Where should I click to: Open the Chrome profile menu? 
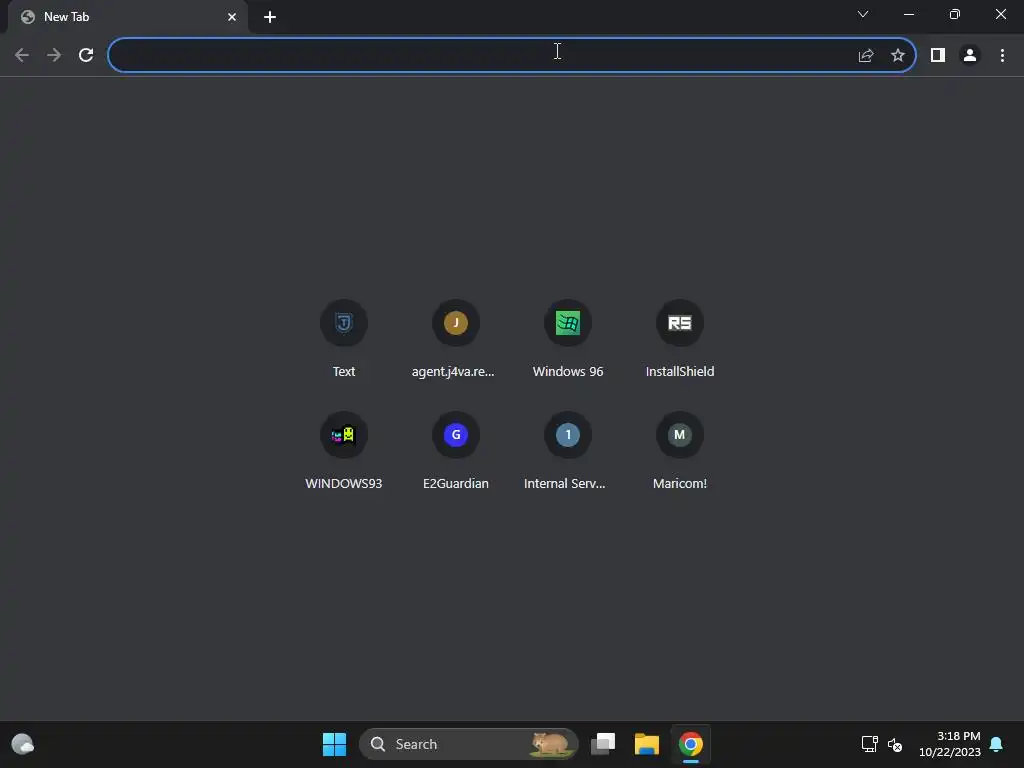point(970,56)
